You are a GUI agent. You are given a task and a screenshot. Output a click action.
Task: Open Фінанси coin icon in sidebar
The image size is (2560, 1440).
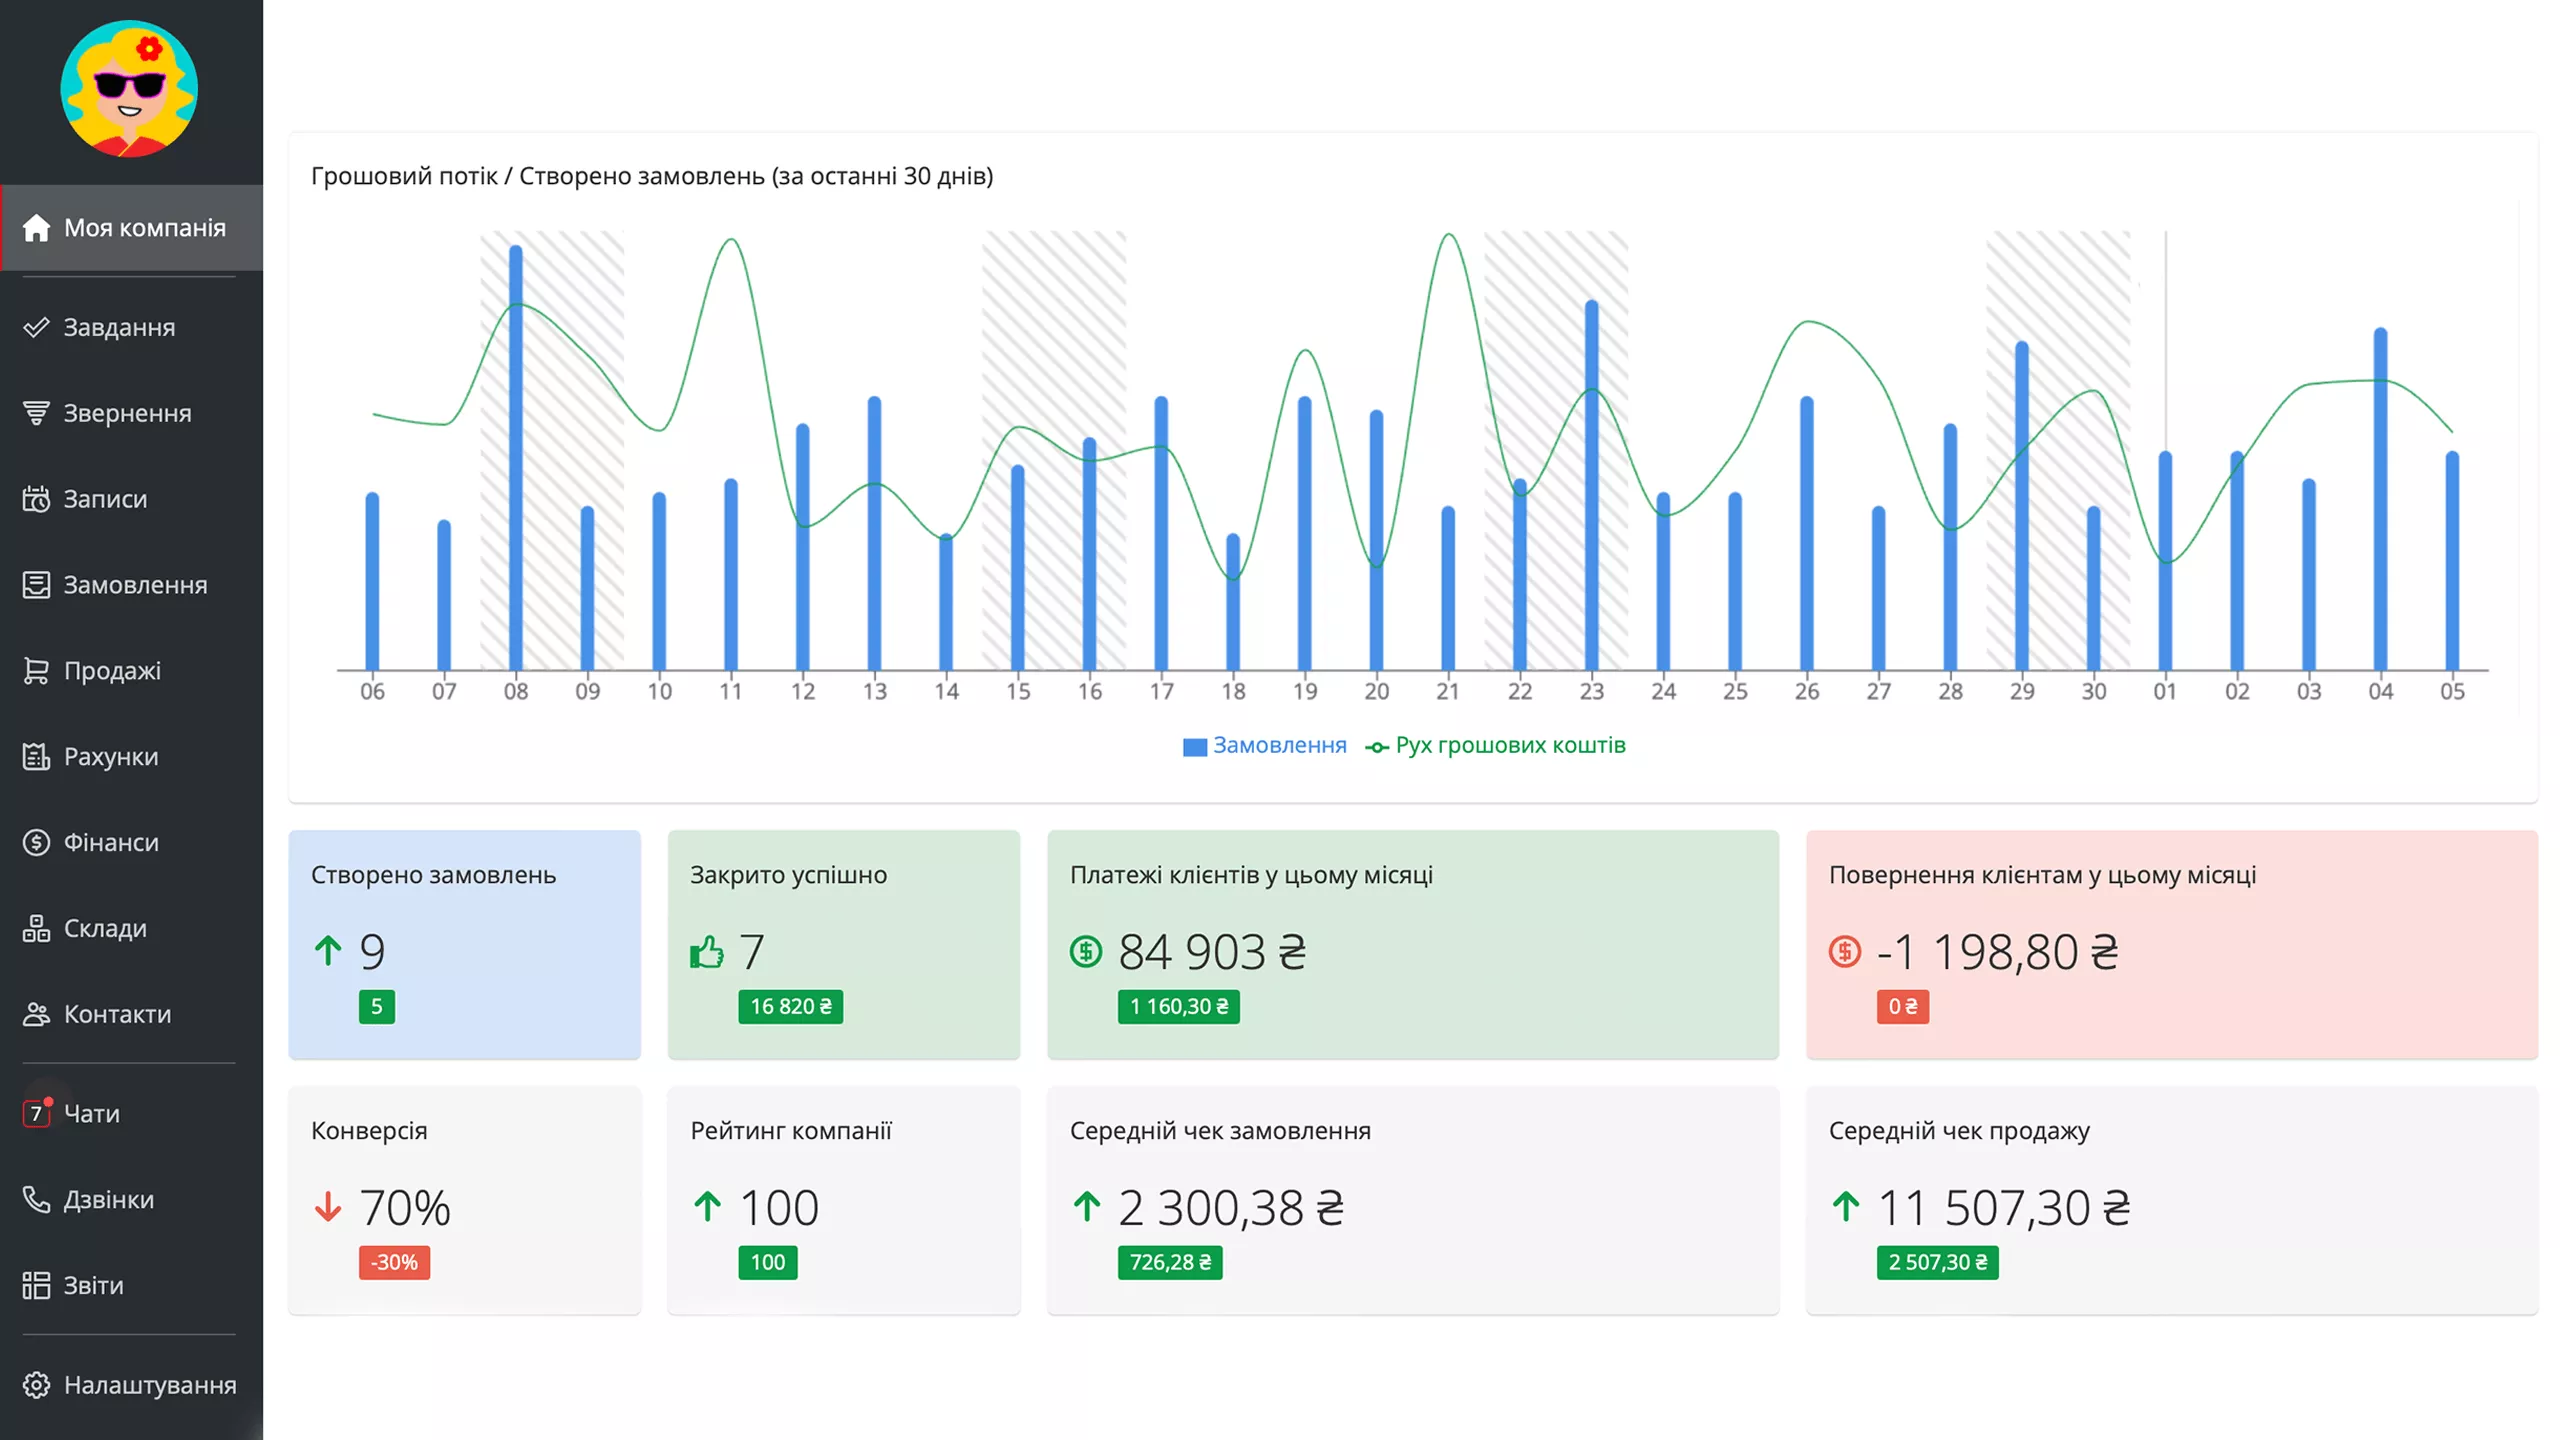click(x=36, y=843)
